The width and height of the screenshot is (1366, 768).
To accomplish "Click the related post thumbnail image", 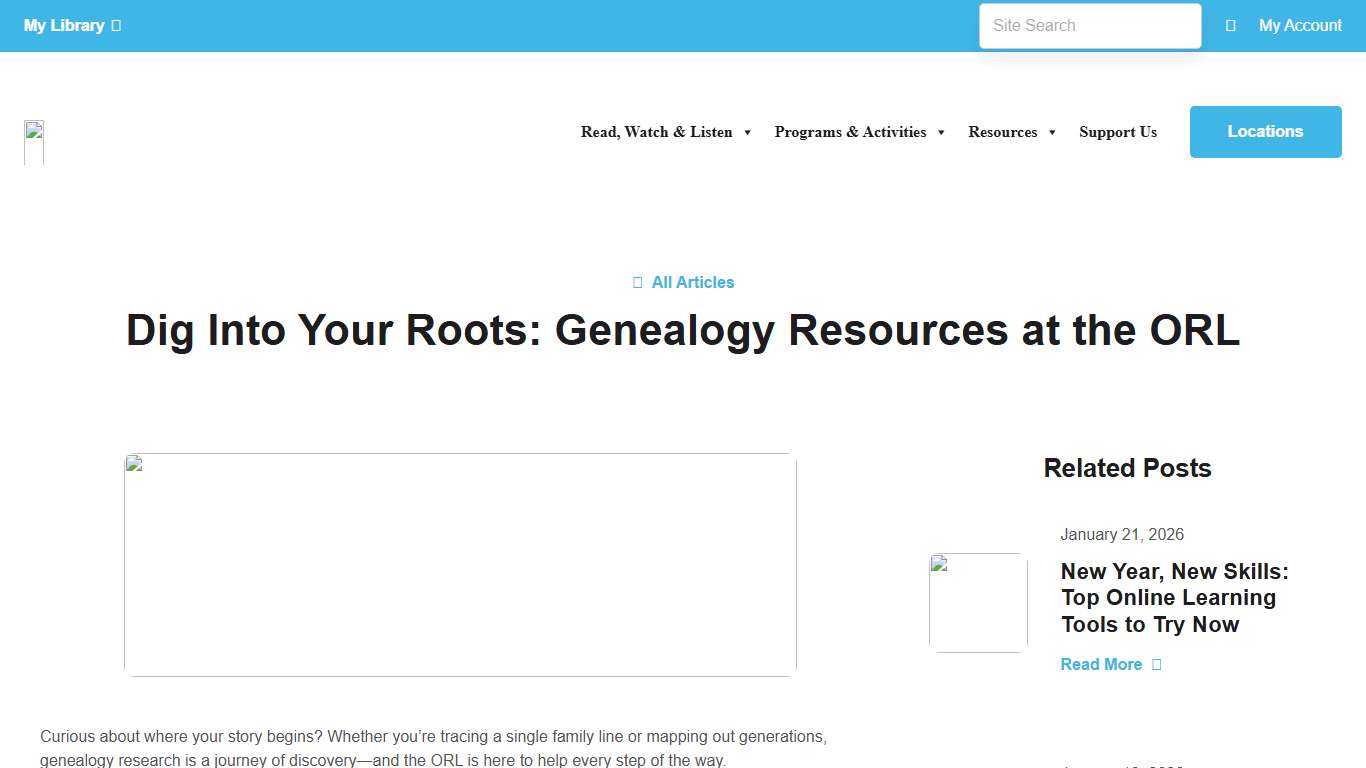I will (x=978, y=602).
